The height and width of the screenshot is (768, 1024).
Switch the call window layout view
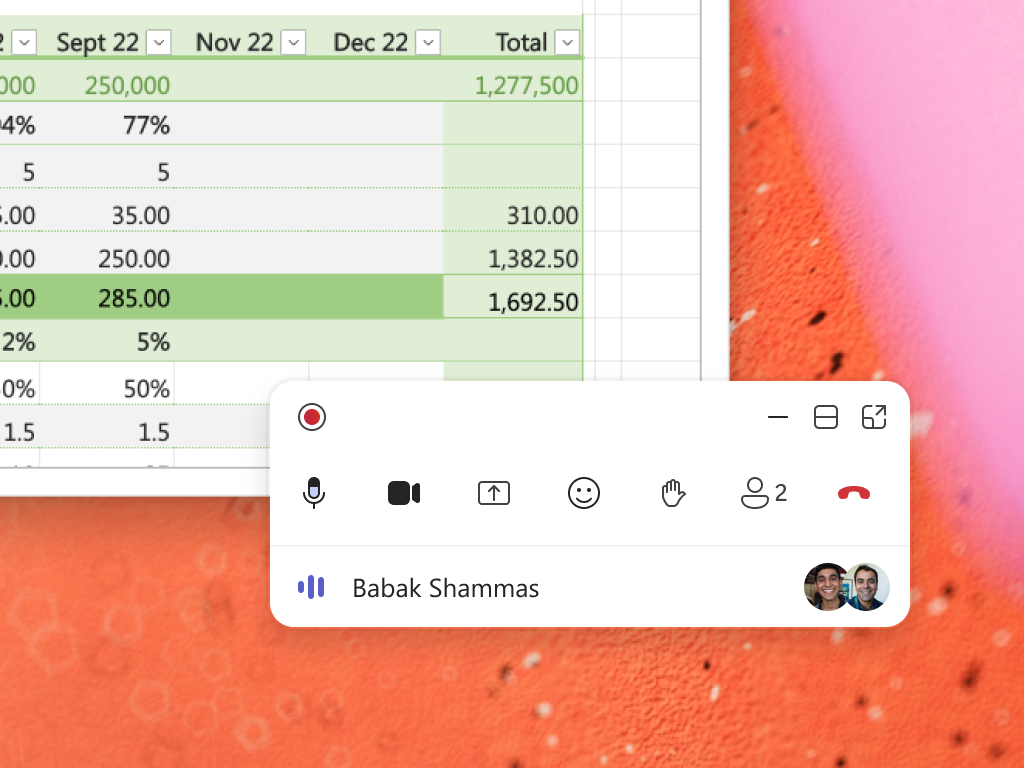[826, 417]
